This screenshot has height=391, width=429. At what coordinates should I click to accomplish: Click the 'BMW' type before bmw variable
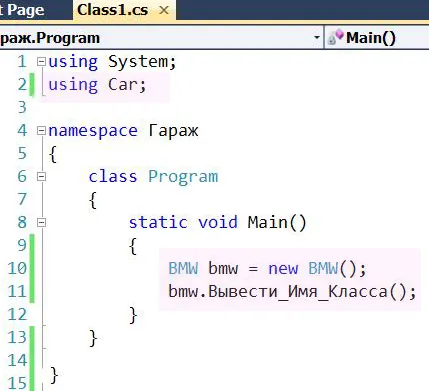tap(183, 268)
